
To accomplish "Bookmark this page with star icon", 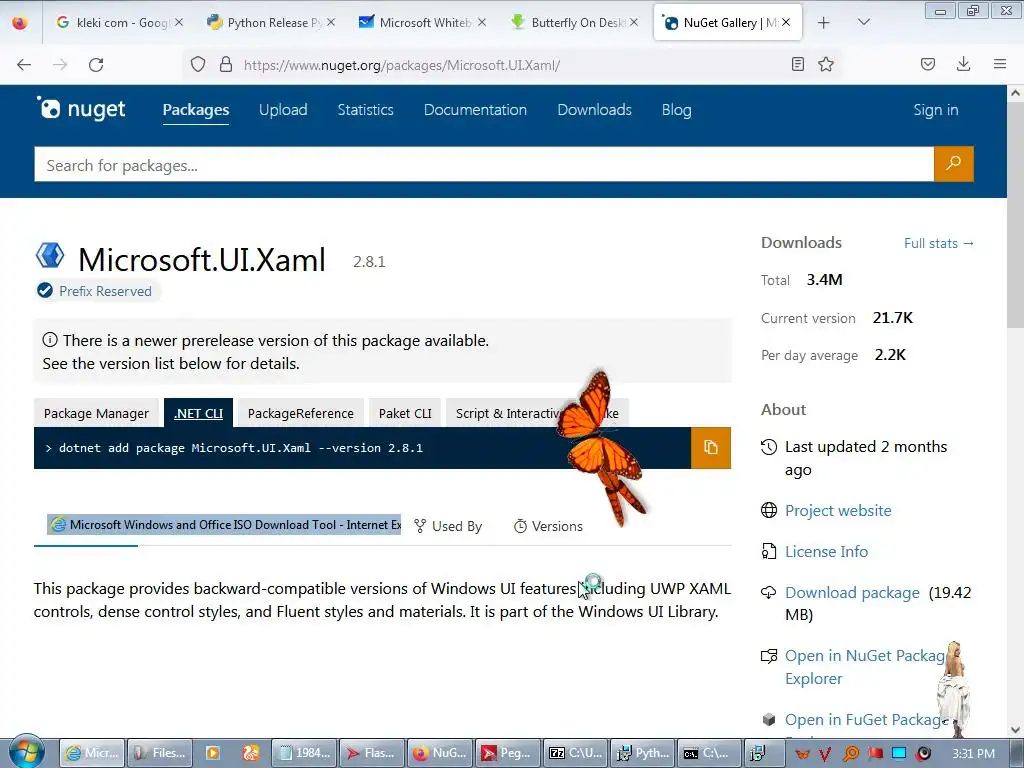I will coord(826,64).
